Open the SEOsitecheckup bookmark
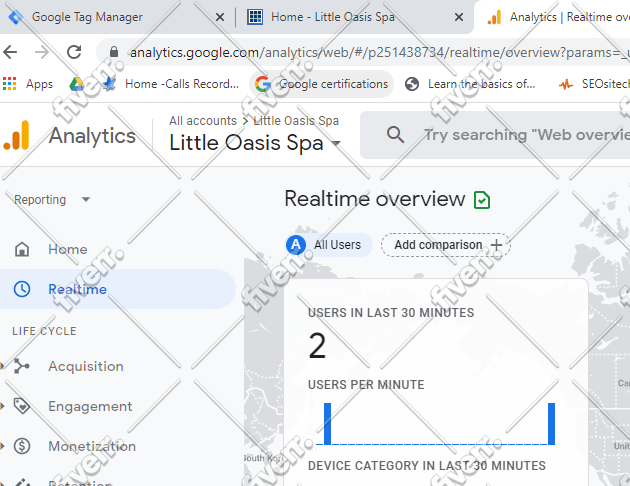Image resolution: width=630 pixels, height=486 pixels. [594, 84]
